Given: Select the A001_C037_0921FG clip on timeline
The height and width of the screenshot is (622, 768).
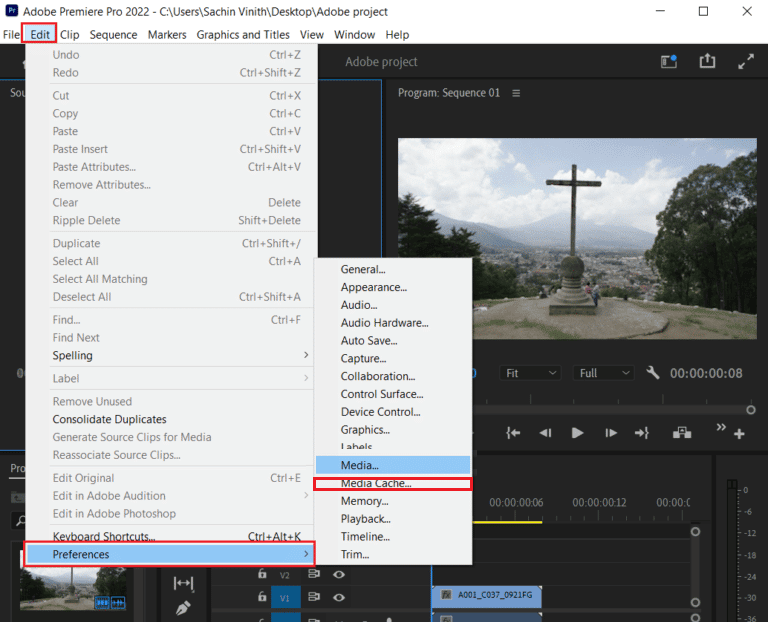Looking at the screenshot, I should pos(487,595).
